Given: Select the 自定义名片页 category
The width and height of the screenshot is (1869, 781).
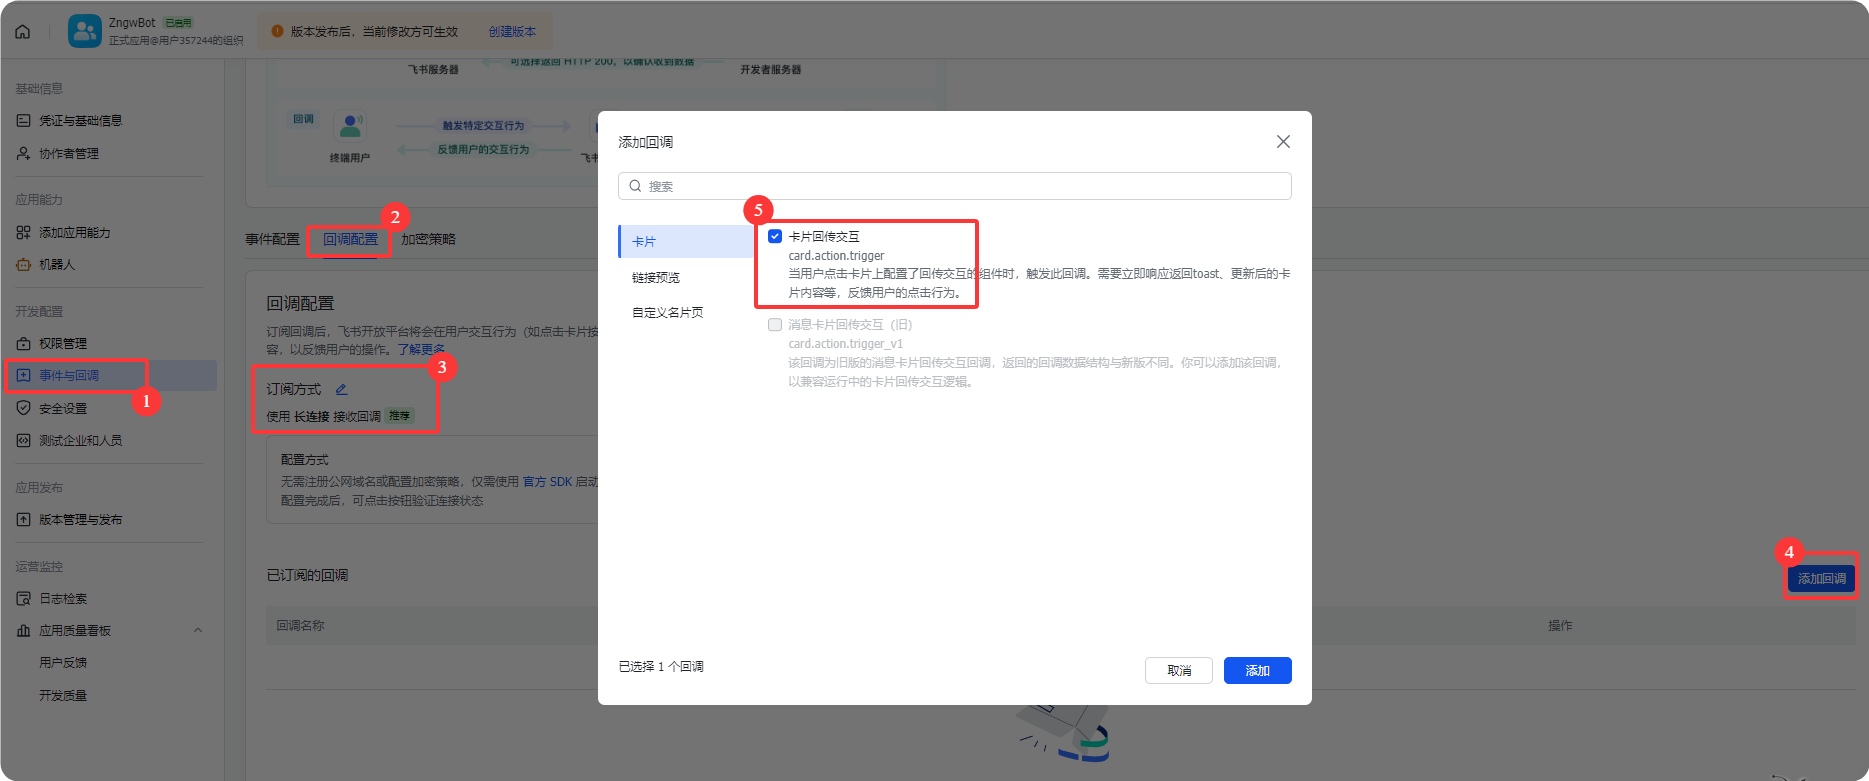Looking at the screenshot, I should coord(667,312).
